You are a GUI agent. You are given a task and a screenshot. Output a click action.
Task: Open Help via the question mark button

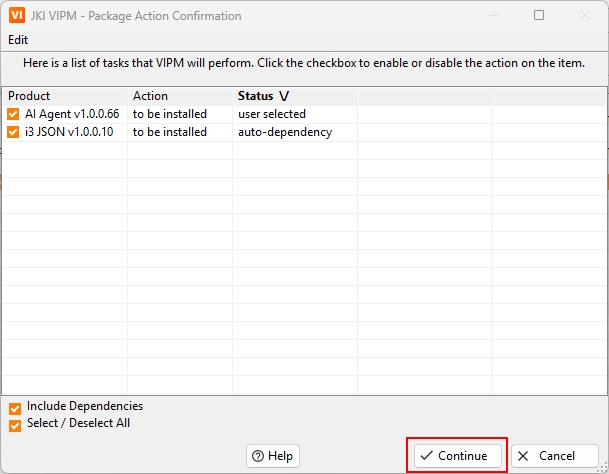[x=271, y=456]
